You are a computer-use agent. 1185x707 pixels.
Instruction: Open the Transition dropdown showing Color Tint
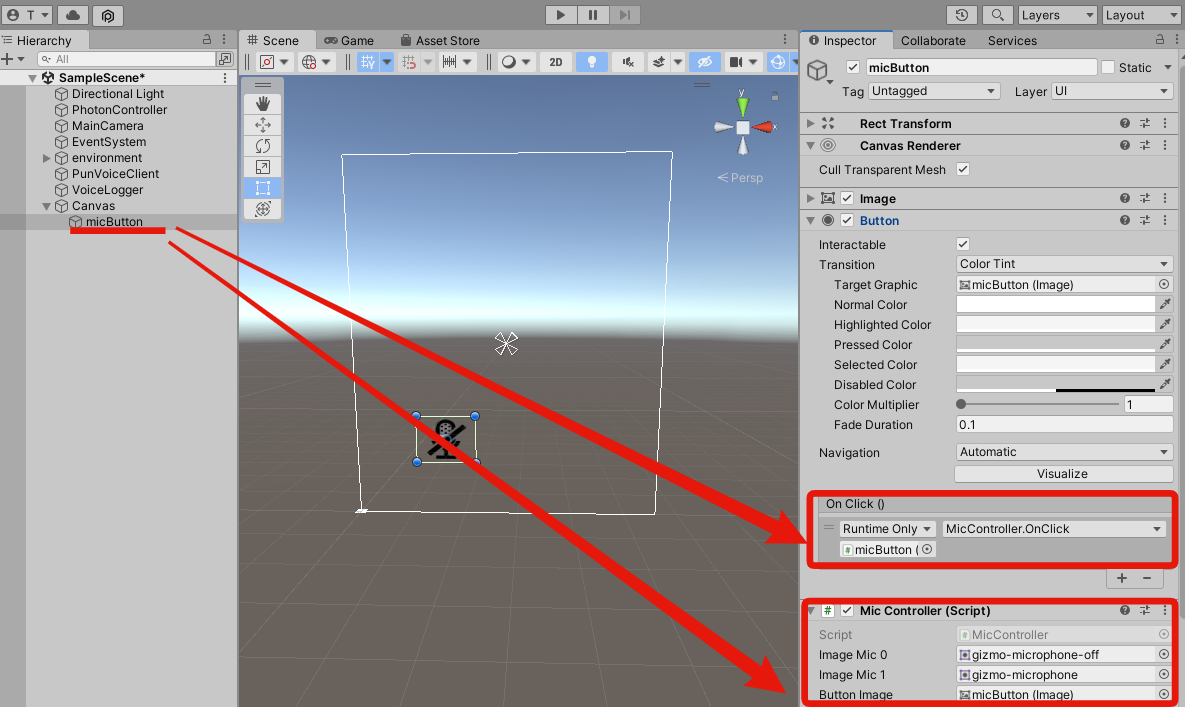pyautogui.click(x=1063, y=263)
